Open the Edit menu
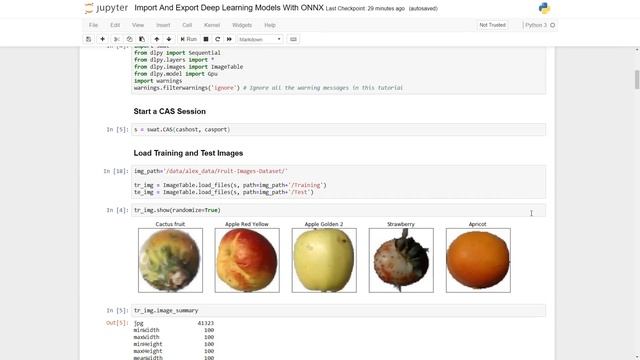The height and width of the screenshot is (360, 640). (115, 25)
